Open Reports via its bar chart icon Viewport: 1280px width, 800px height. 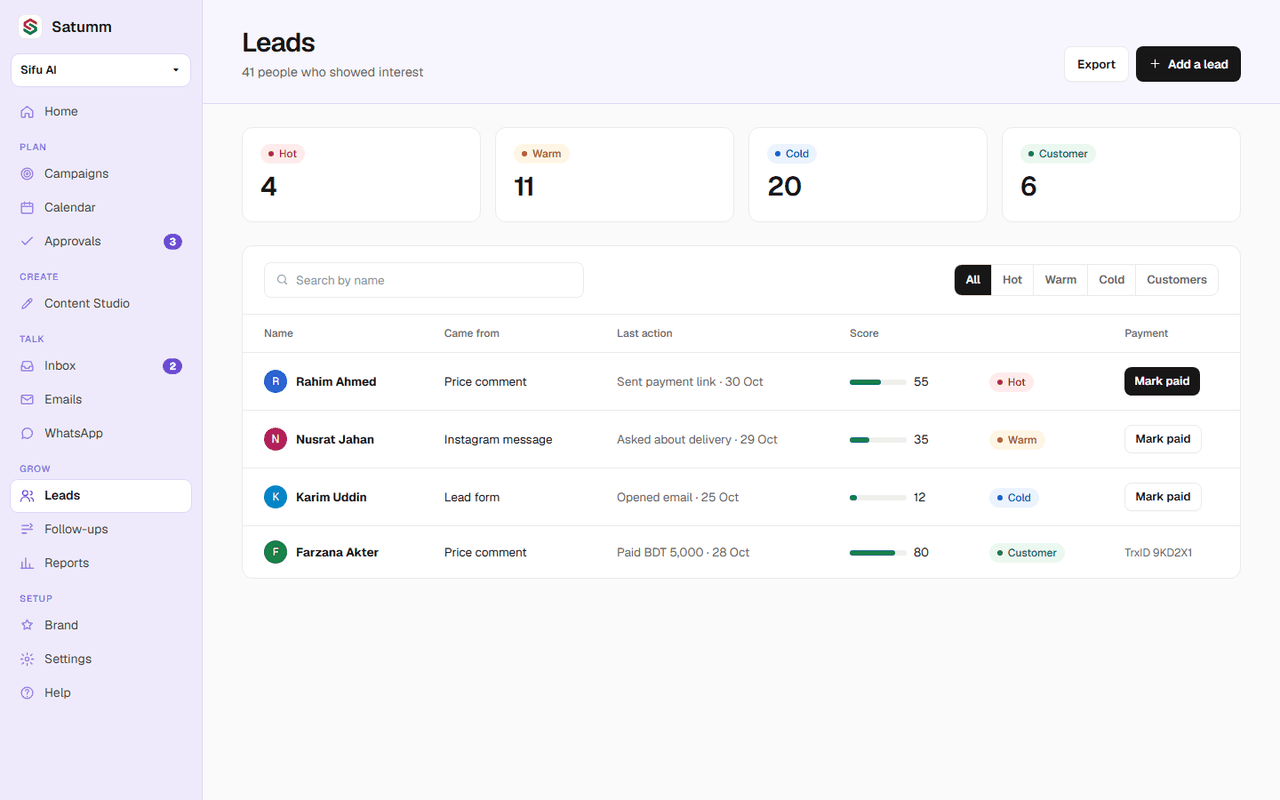(x=27, y=564)
